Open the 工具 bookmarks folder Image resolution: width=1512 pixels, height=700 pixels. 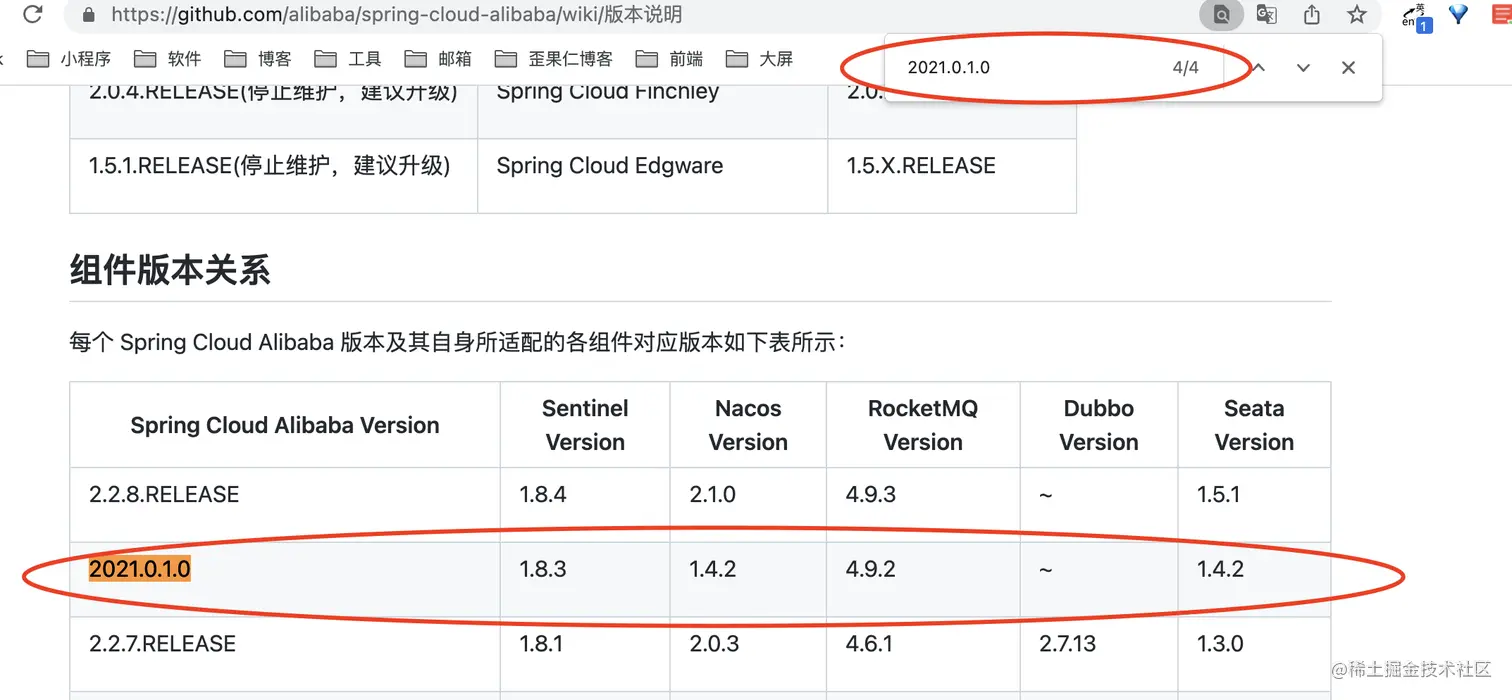tap(348, 59)
